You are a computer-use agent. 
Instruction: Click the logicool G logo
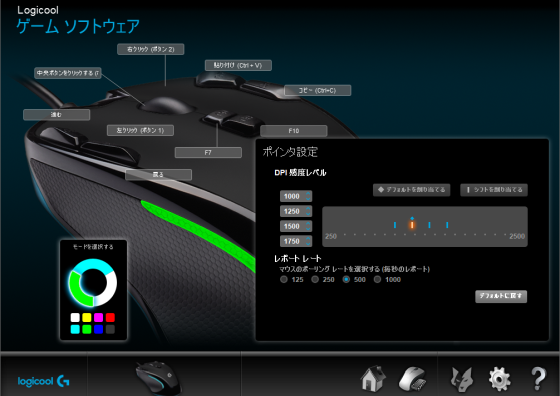(44, 381)
